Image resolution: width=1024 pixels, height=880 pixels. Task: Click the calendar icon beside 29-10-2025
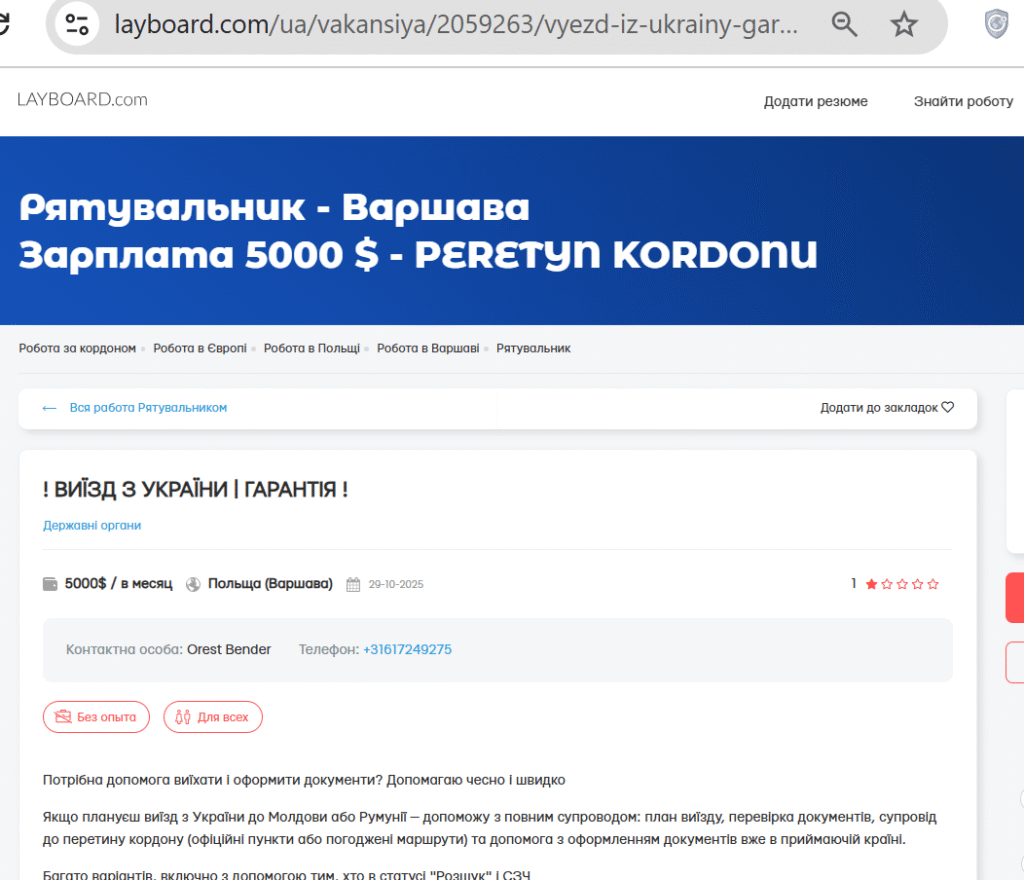click(353, 584)
